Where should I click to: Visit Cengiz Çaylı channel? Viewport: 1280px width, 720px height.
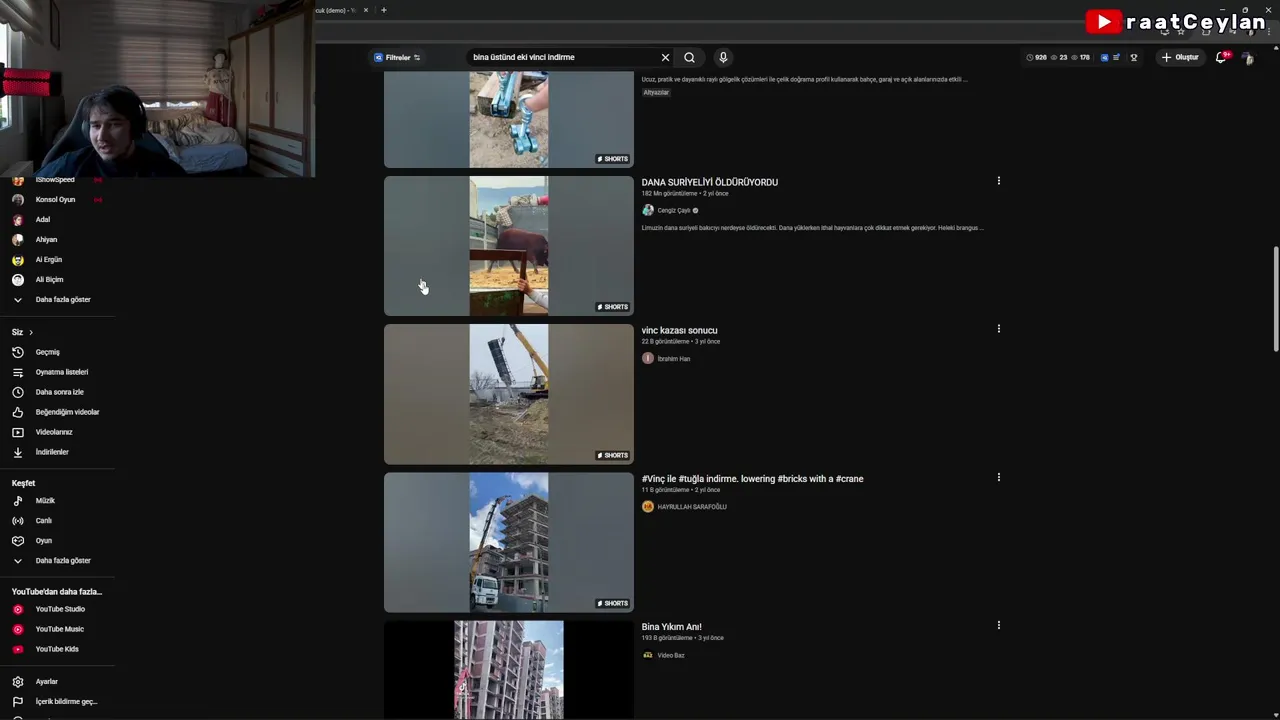point(674,210)
